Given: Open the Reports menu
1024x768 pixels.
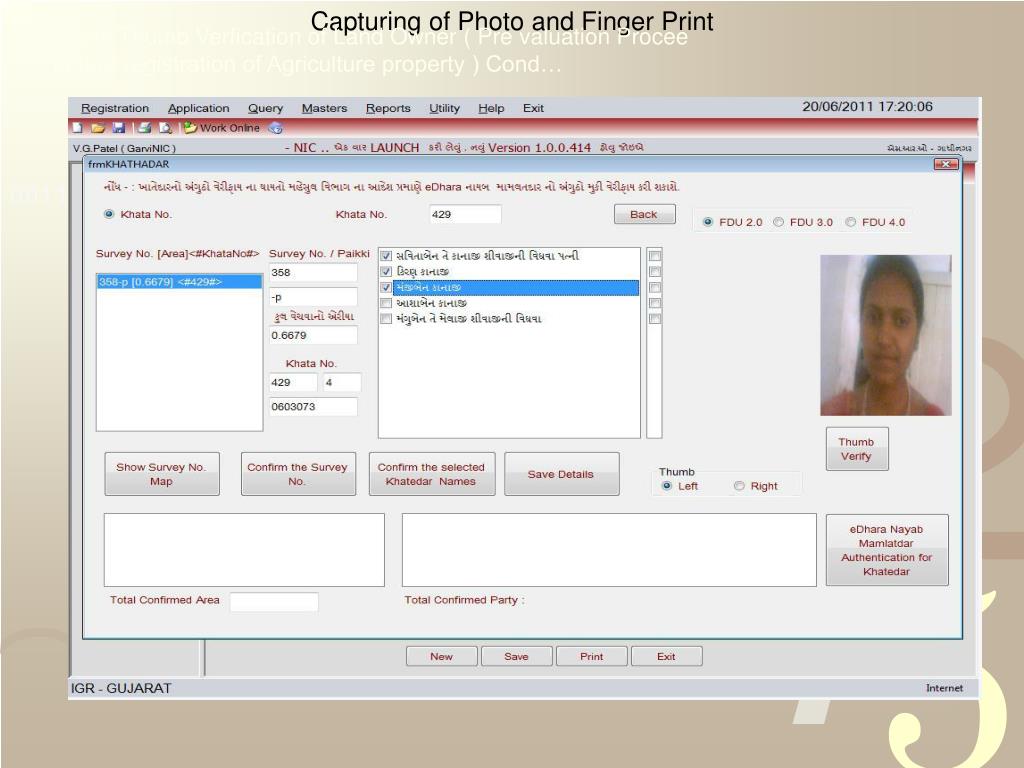Looking at the screenshot, I should 388,108.
